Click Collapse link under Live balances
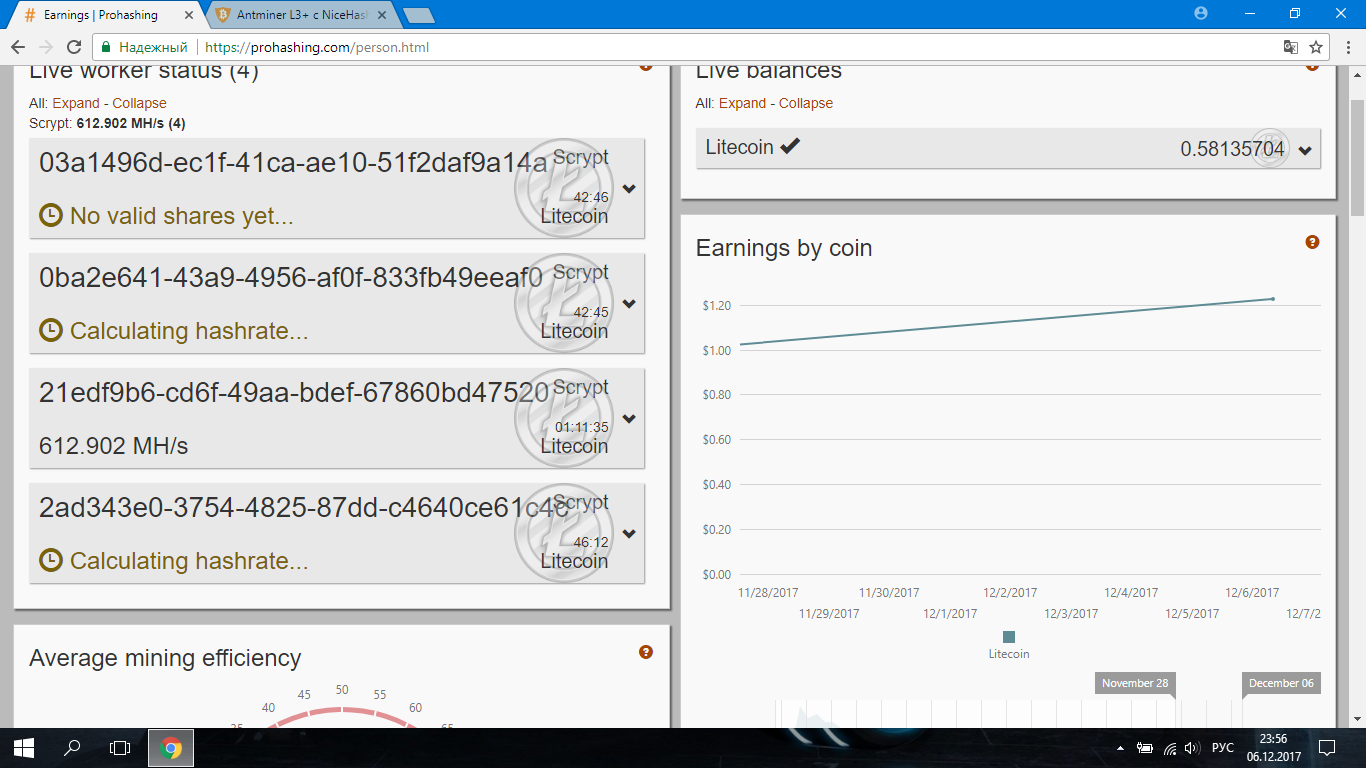The width and height of the screenshot is (1366, 768). (x=806, y=103)
